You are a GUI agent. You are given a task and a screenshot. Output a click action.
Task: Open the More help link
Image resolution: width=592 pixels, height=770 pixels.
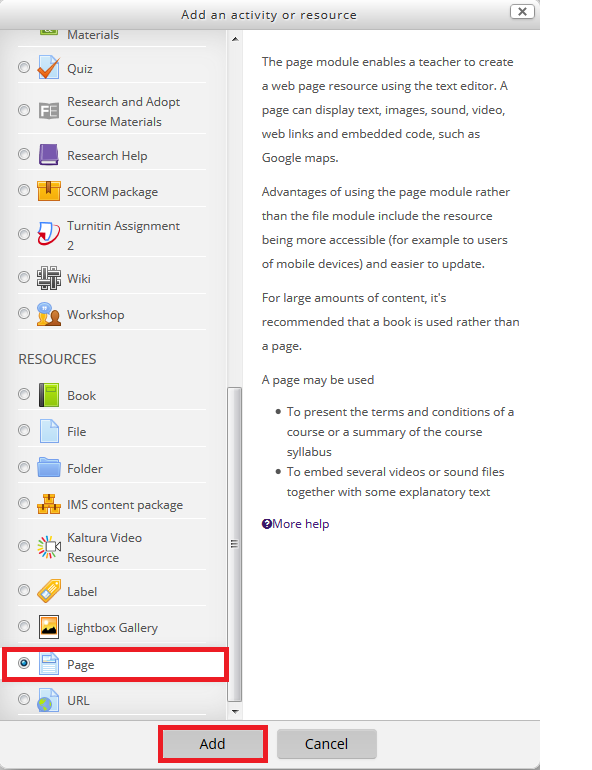[300, 524]
